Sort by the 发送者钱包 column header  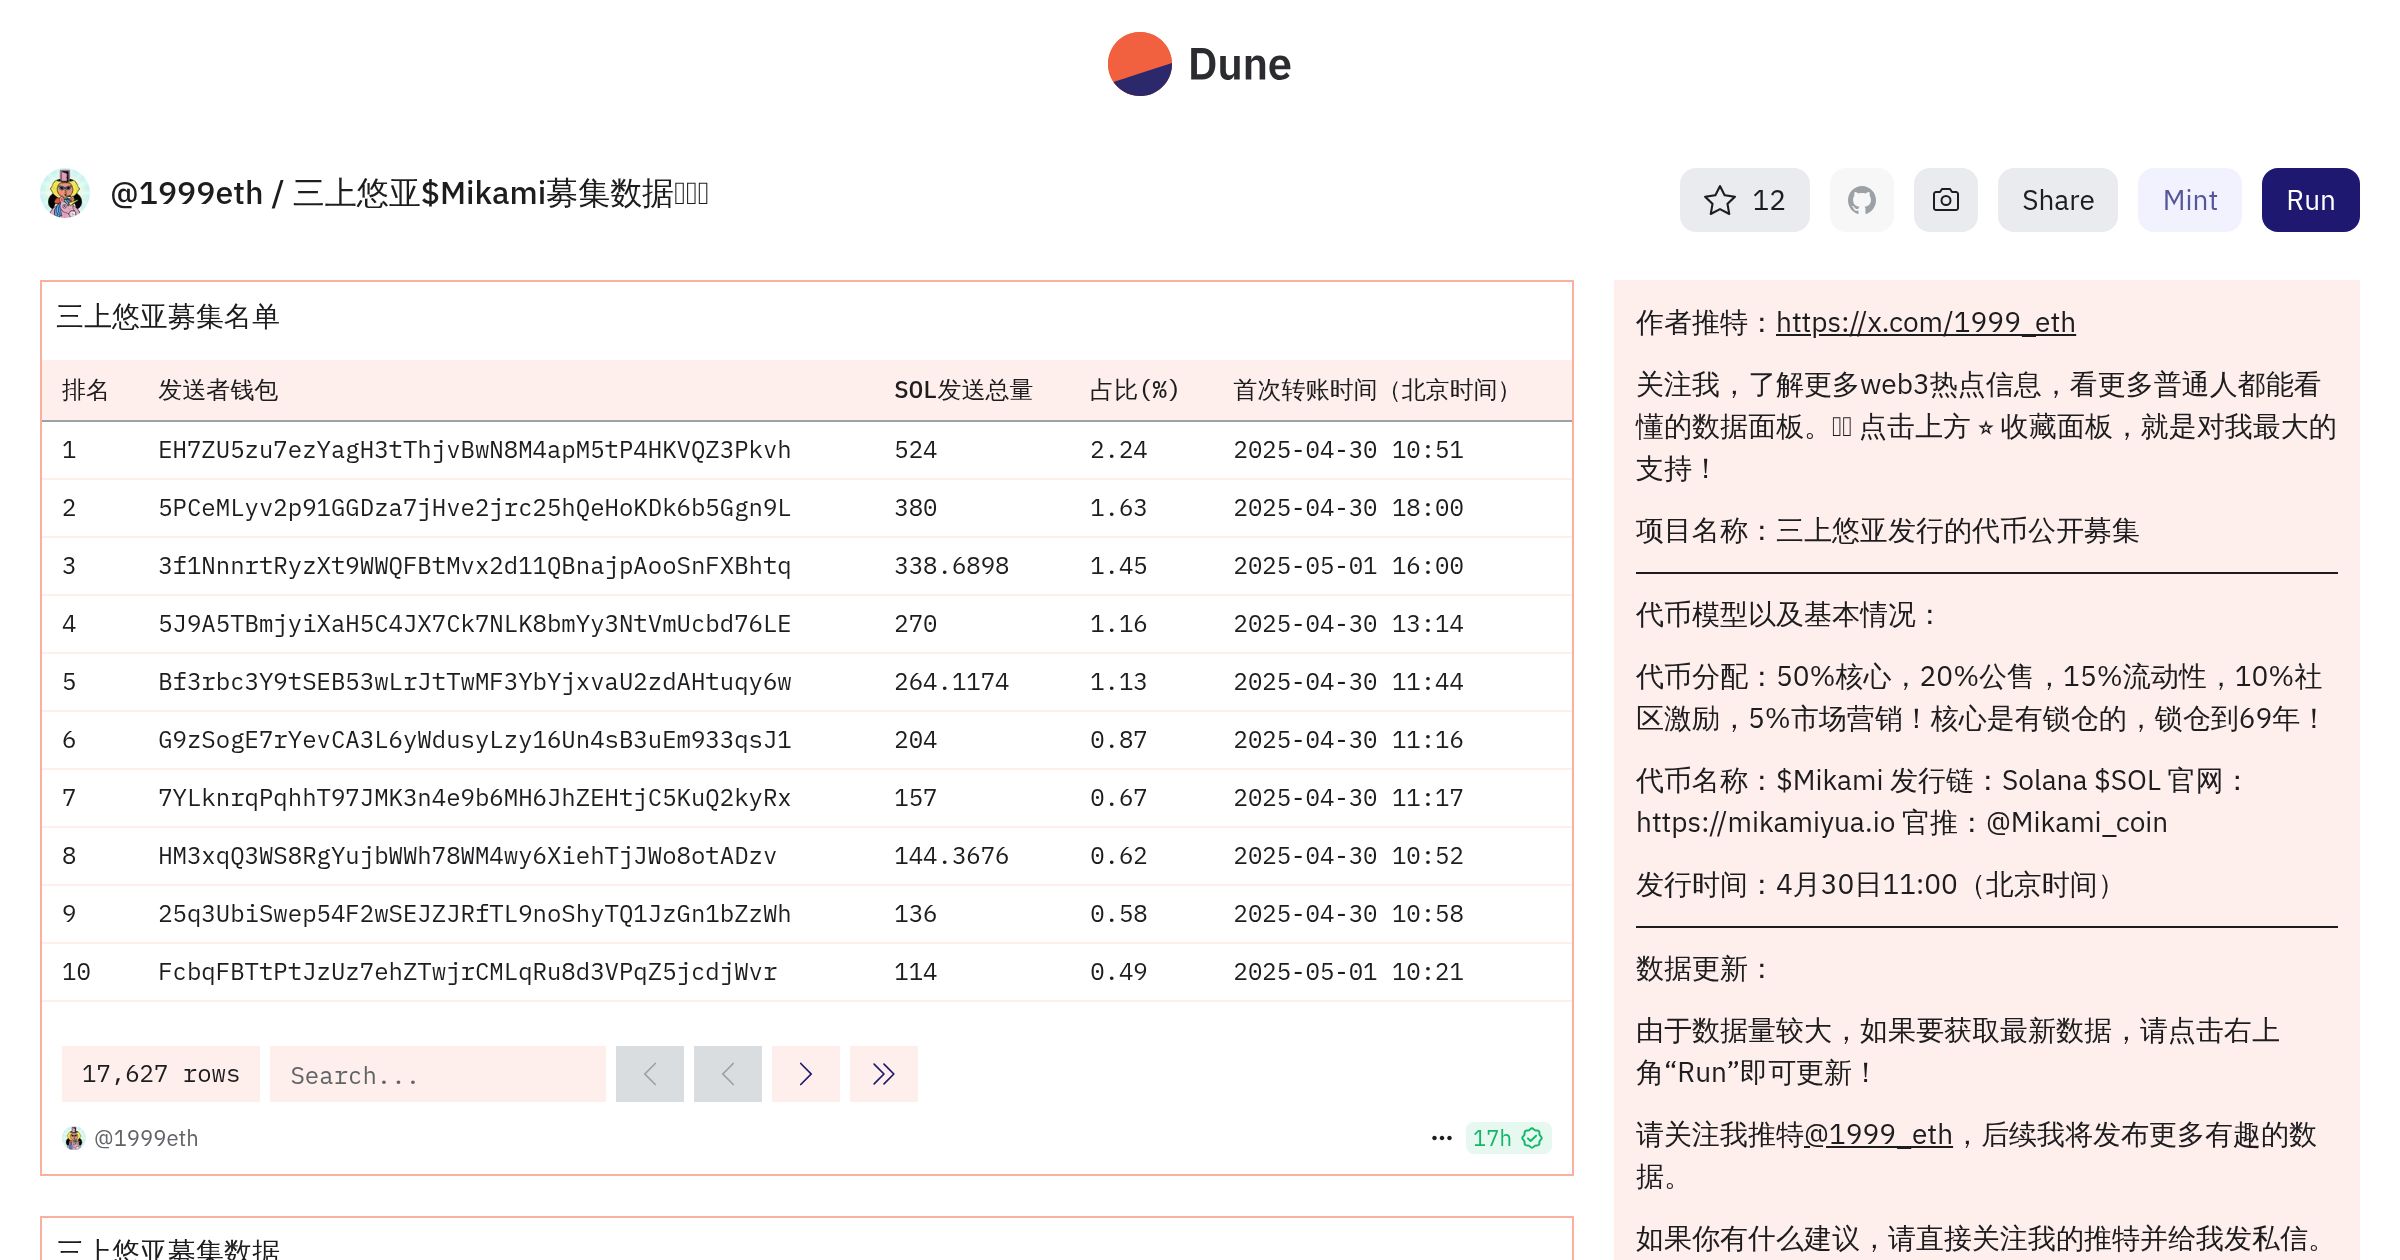coord(218,390)
